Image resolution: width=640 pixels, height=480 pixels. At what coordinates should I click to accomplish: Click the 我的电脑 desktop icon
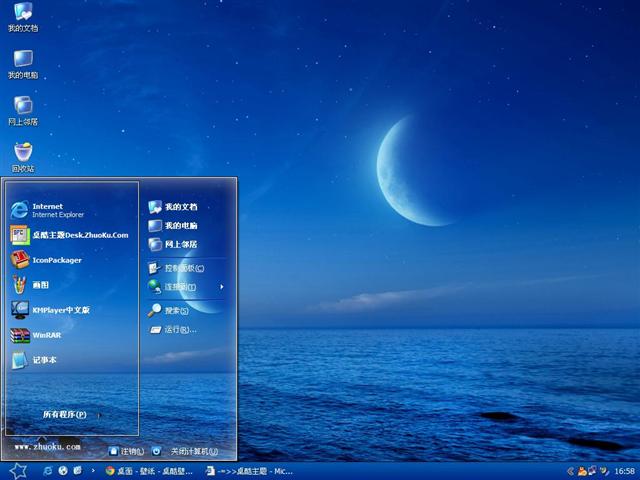tap(22, 63)
